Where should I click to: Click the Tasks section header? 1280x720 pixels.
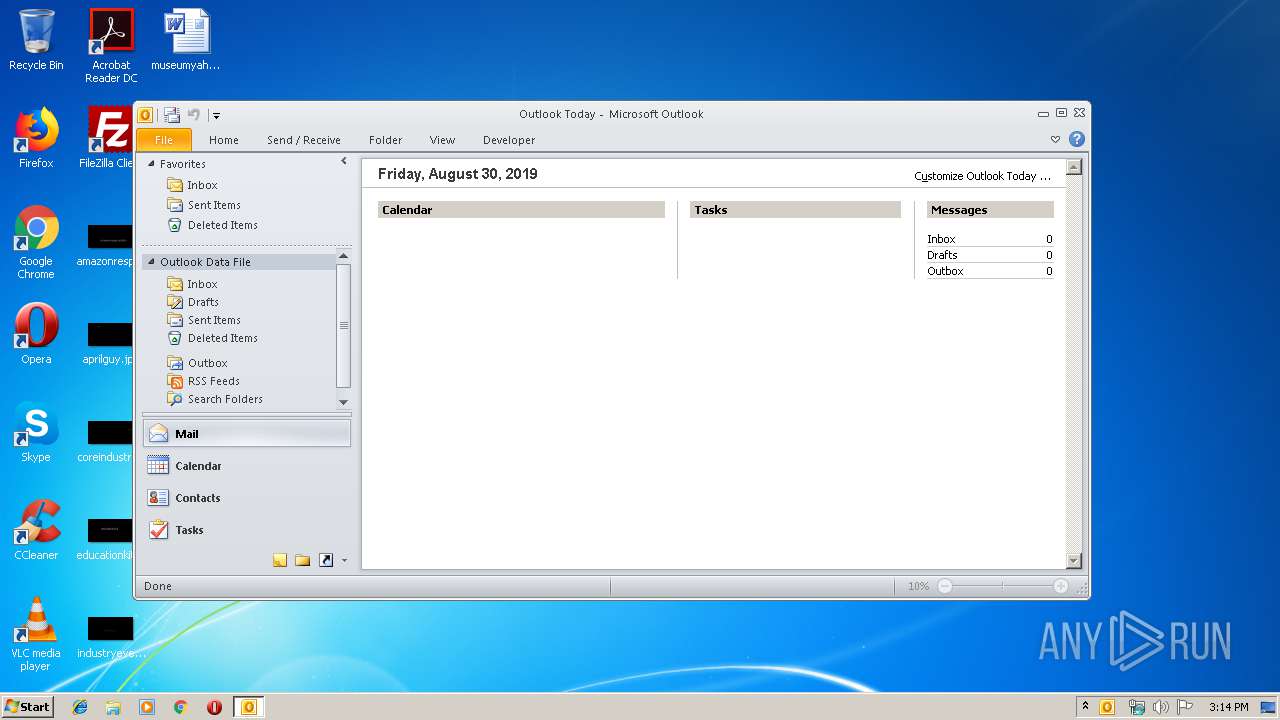(x=795, y=210)
